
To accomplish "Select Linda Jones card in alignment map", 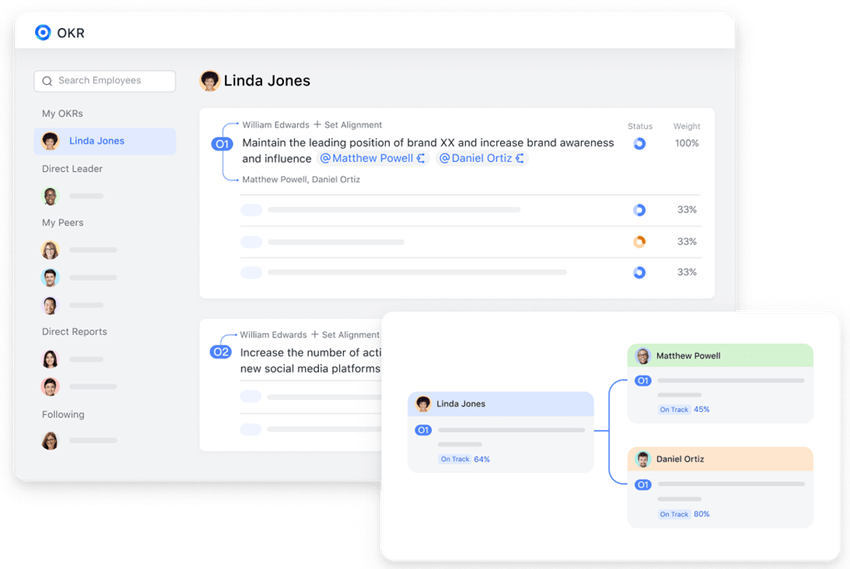I will click(x=500, y=404).
